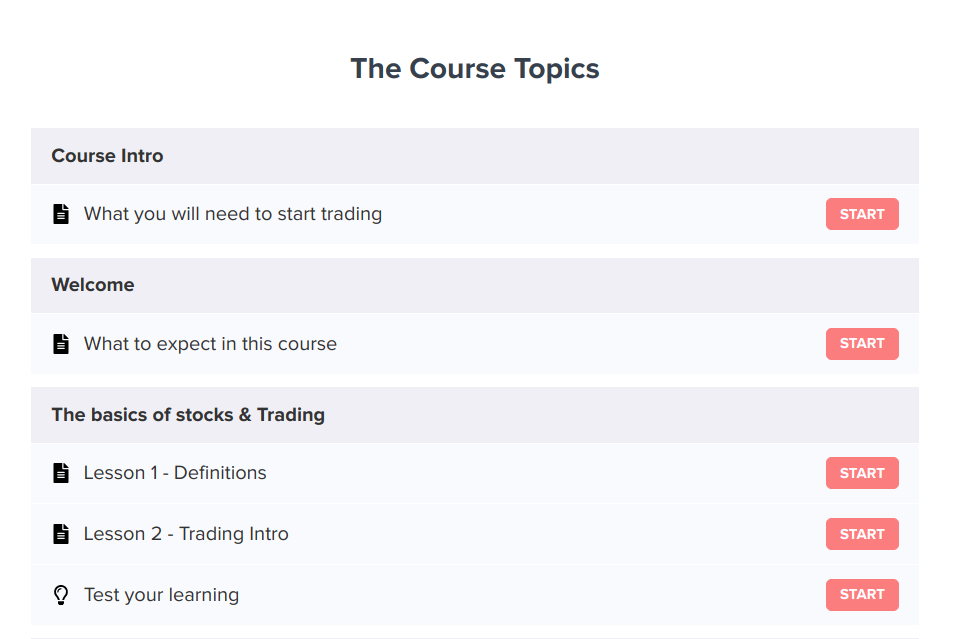Start the 'What you will need to start trading' topic

(x=861, y=214)
